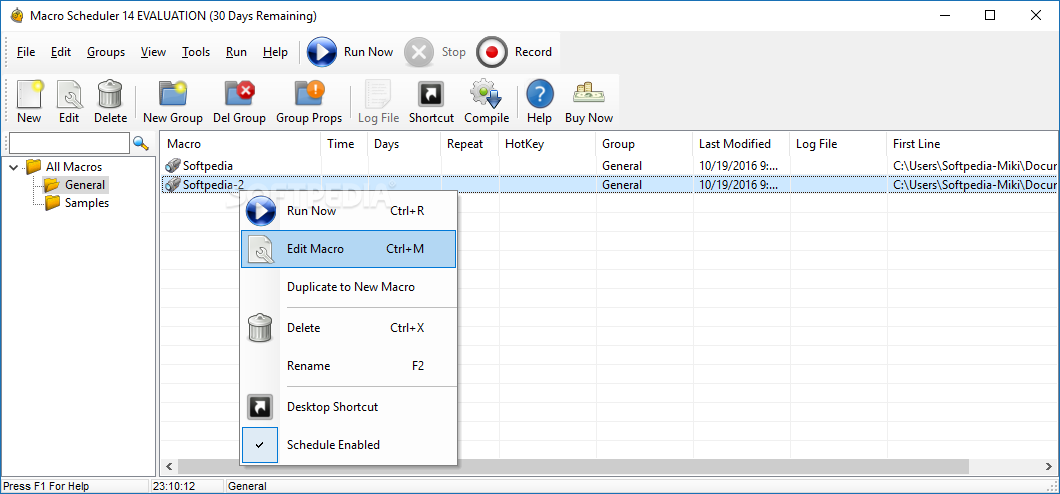Create a New Group folder
The height and width of the screenshot is (494, 1060).
point(173,102)
